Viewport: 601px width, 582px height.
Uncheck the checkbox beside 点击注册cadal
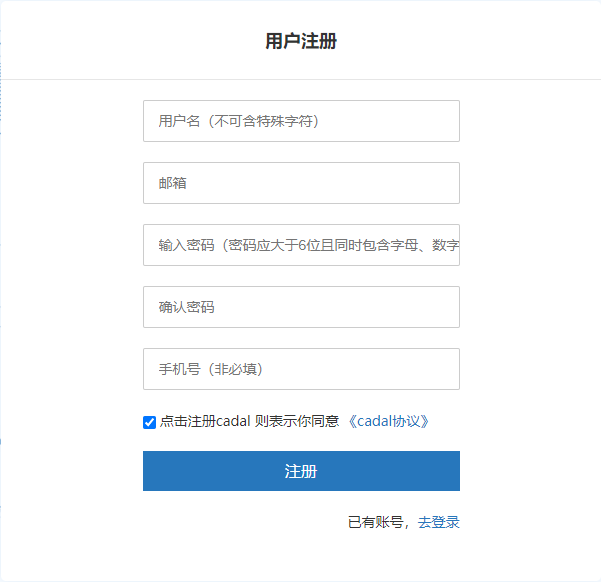(x=150, y=422)
